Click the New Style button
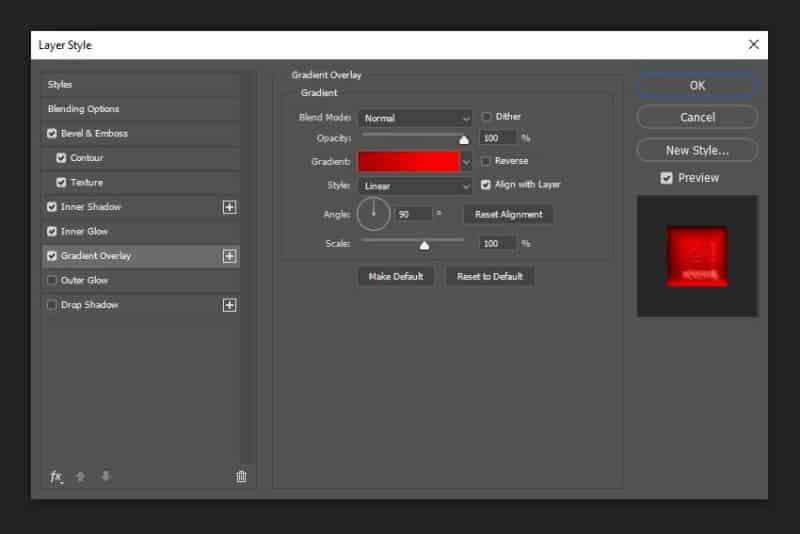The width and height of the screenshot is (800, 534). coord(697,150)
